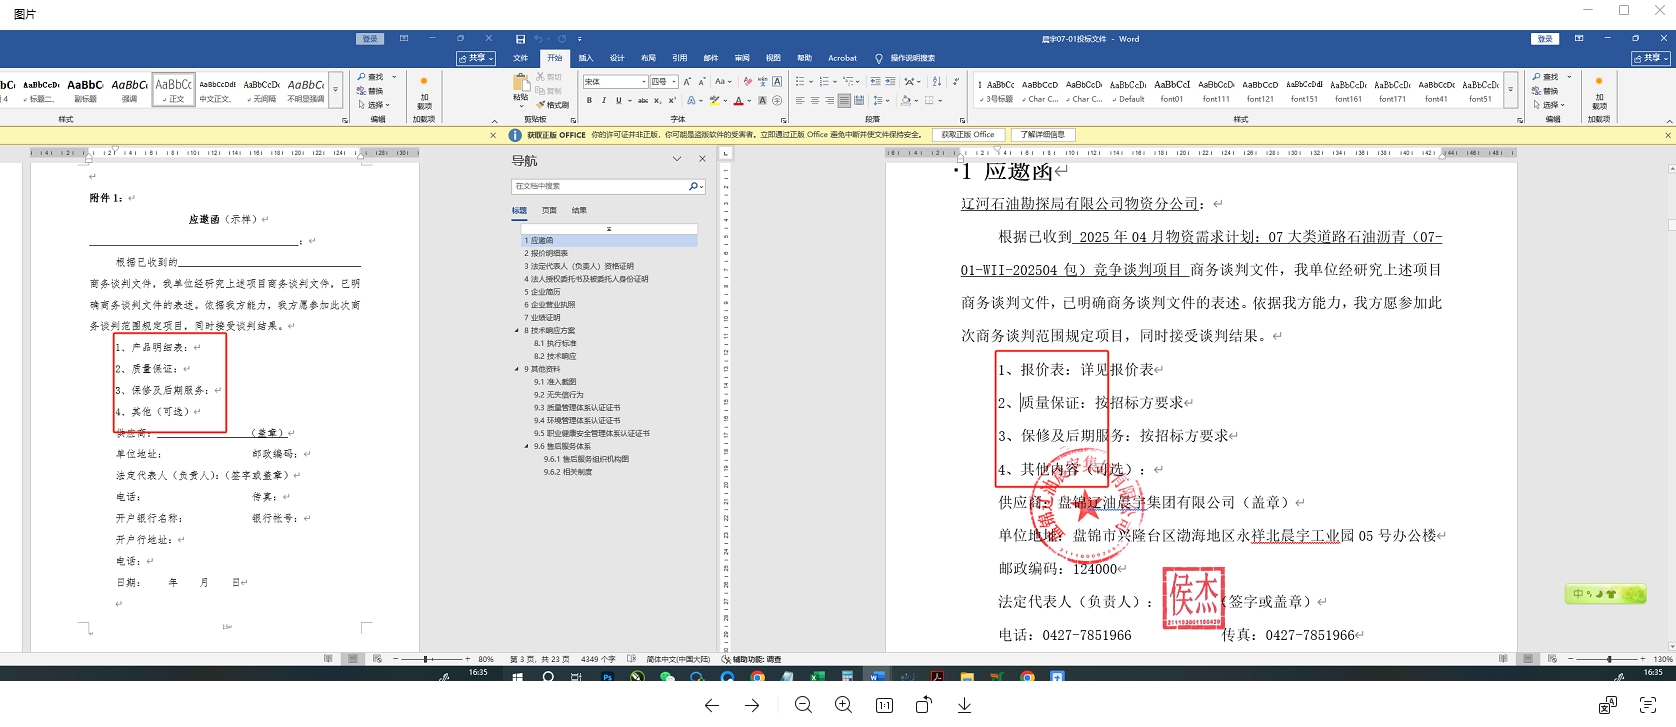Click the sort icon in the paragraph group

[x=936, y=82]
